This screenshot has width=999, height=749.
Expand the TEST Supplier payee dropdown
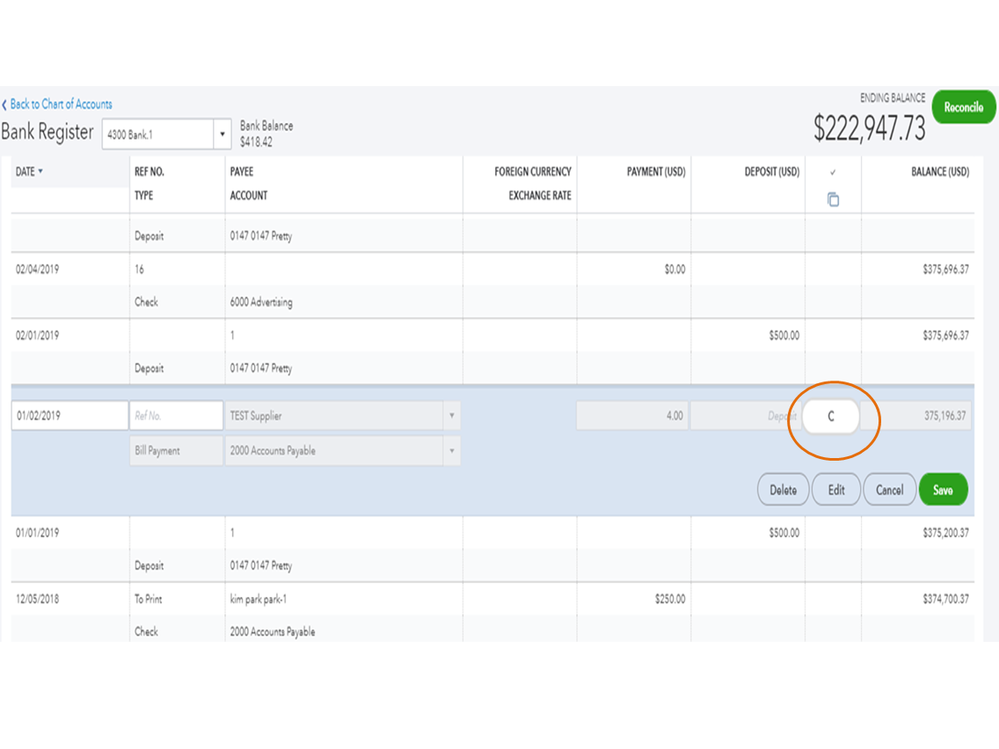coord(452,416)
